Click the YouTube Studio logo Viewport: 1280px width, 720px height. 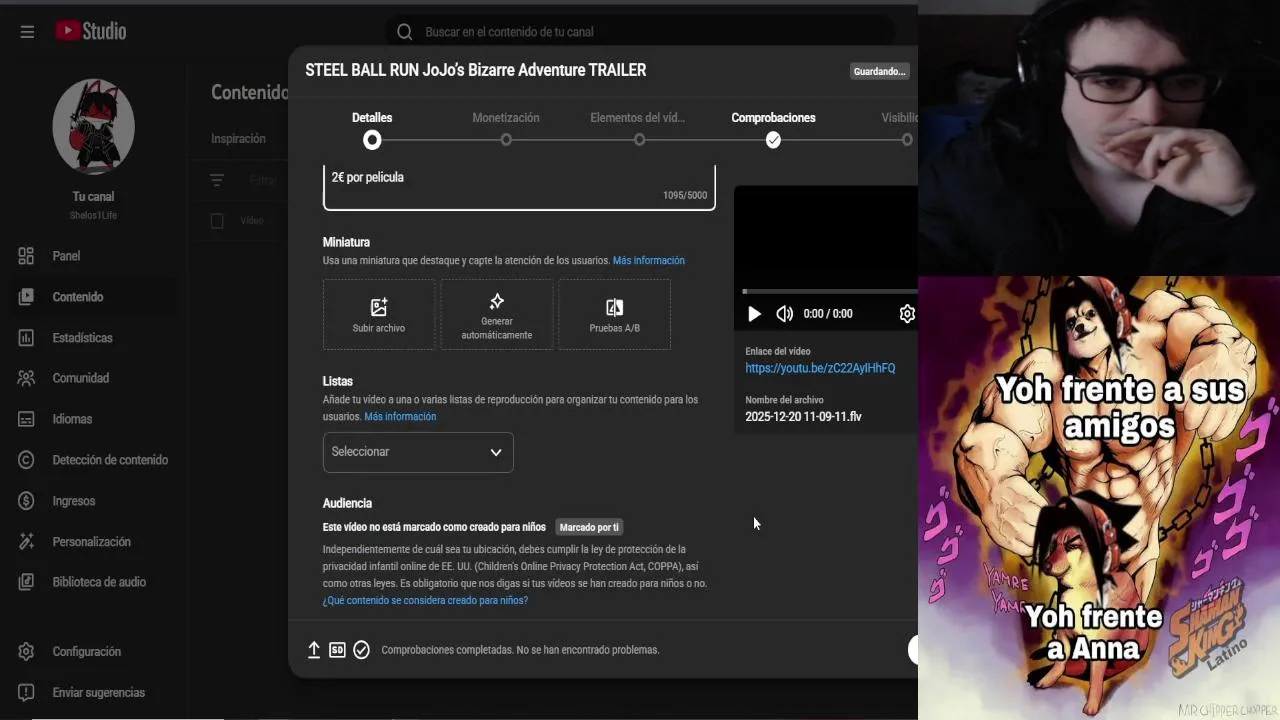click(x=91, y=31)
